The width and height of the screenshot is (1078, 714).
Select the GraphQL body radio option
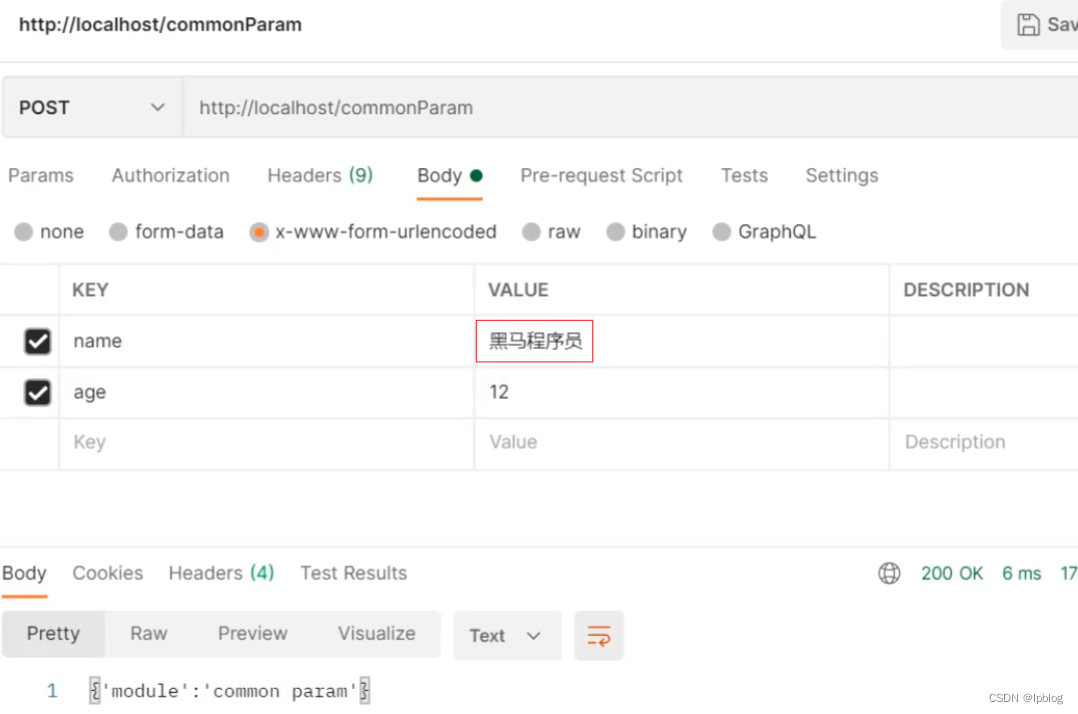[x=721, y=232]
